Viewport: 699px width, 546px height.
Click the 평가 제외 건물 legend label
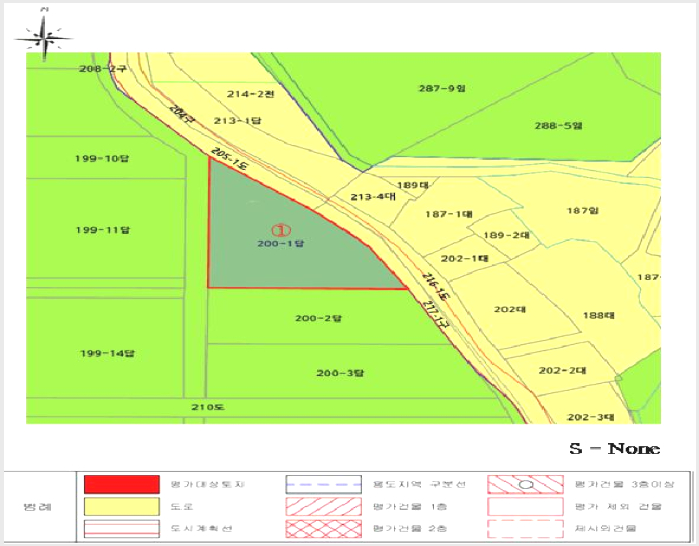[x=618, y=506]
